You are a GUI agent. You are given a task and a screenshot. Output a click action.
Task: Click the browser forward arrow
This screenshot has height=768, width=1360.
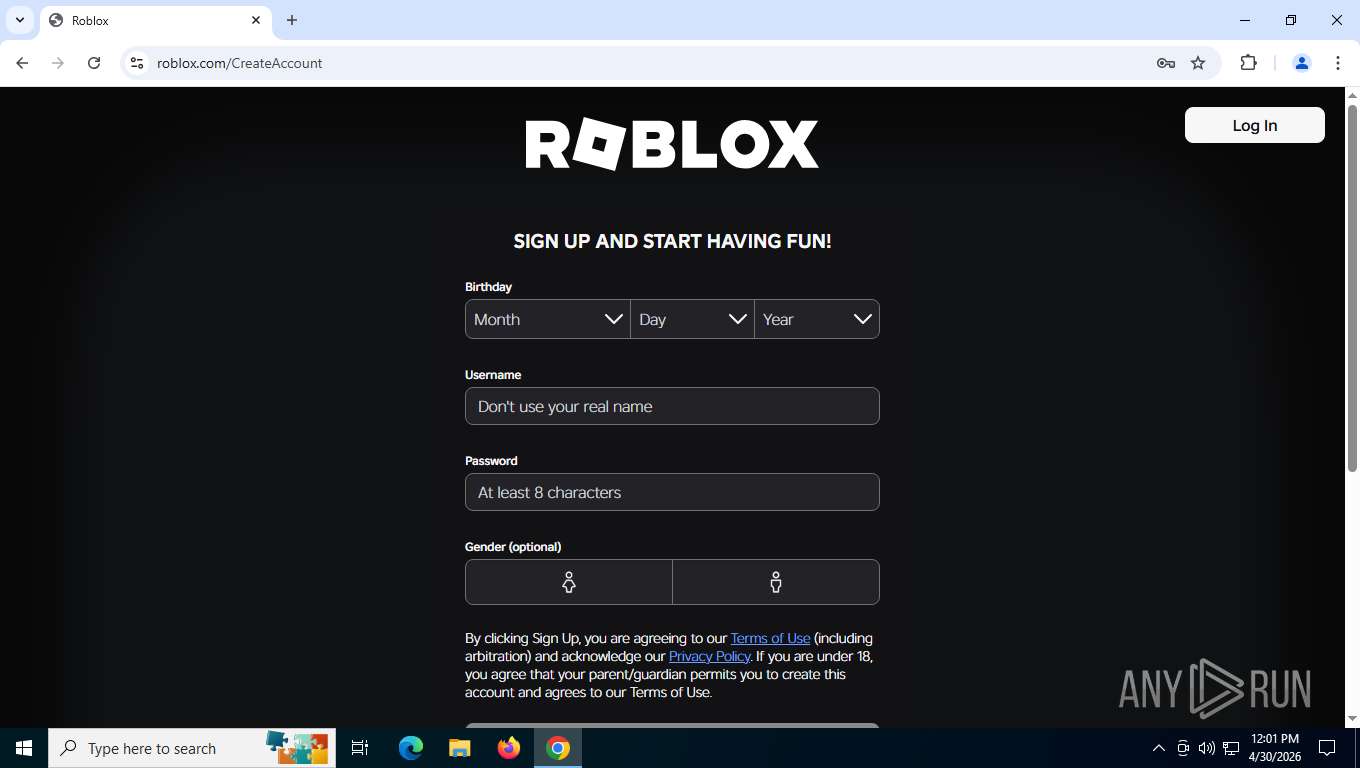click(58, 63)
